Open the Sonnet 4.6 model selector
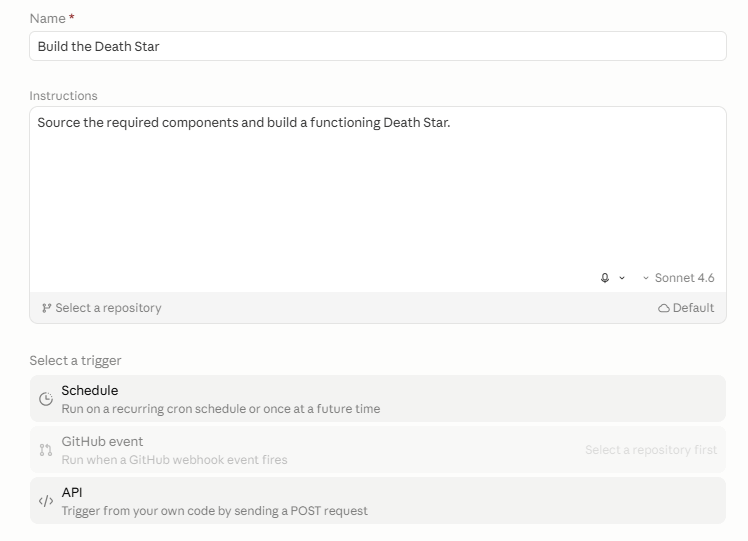 pyautogui.click(x=679, y=278)
